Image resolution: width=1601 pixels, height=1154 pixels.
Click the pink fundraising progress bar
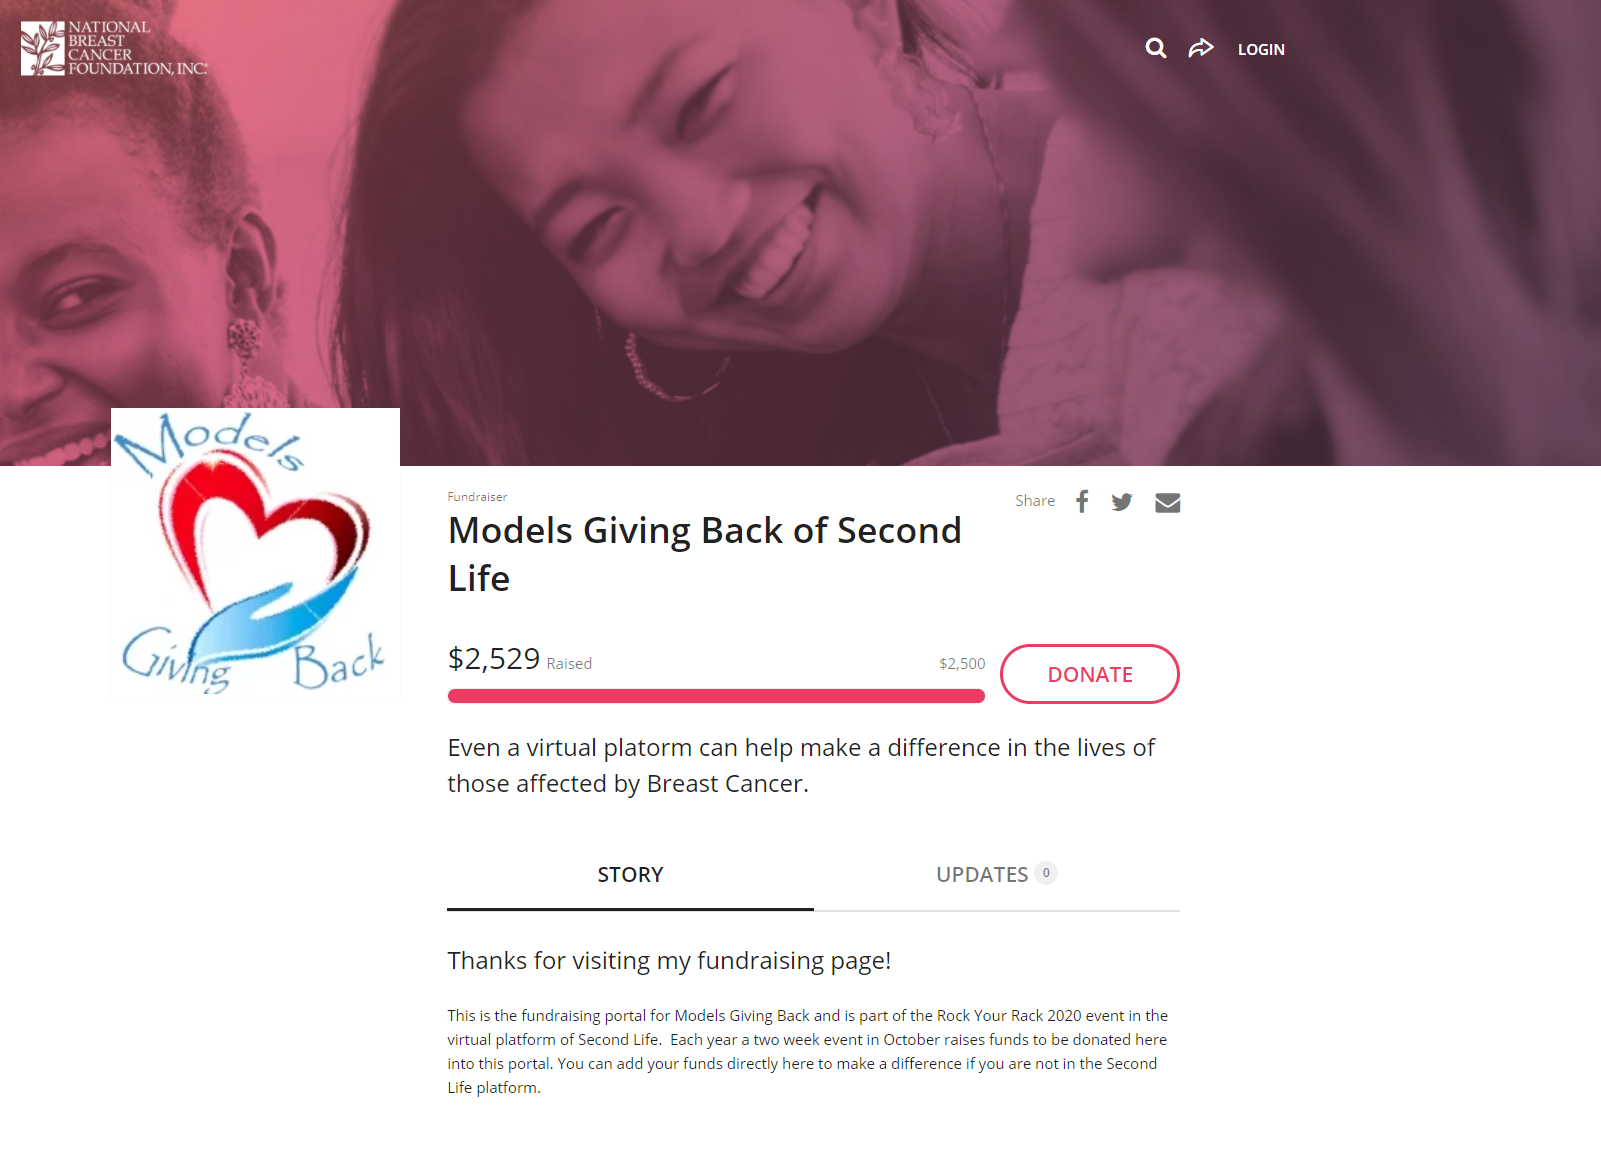point(716,696)
